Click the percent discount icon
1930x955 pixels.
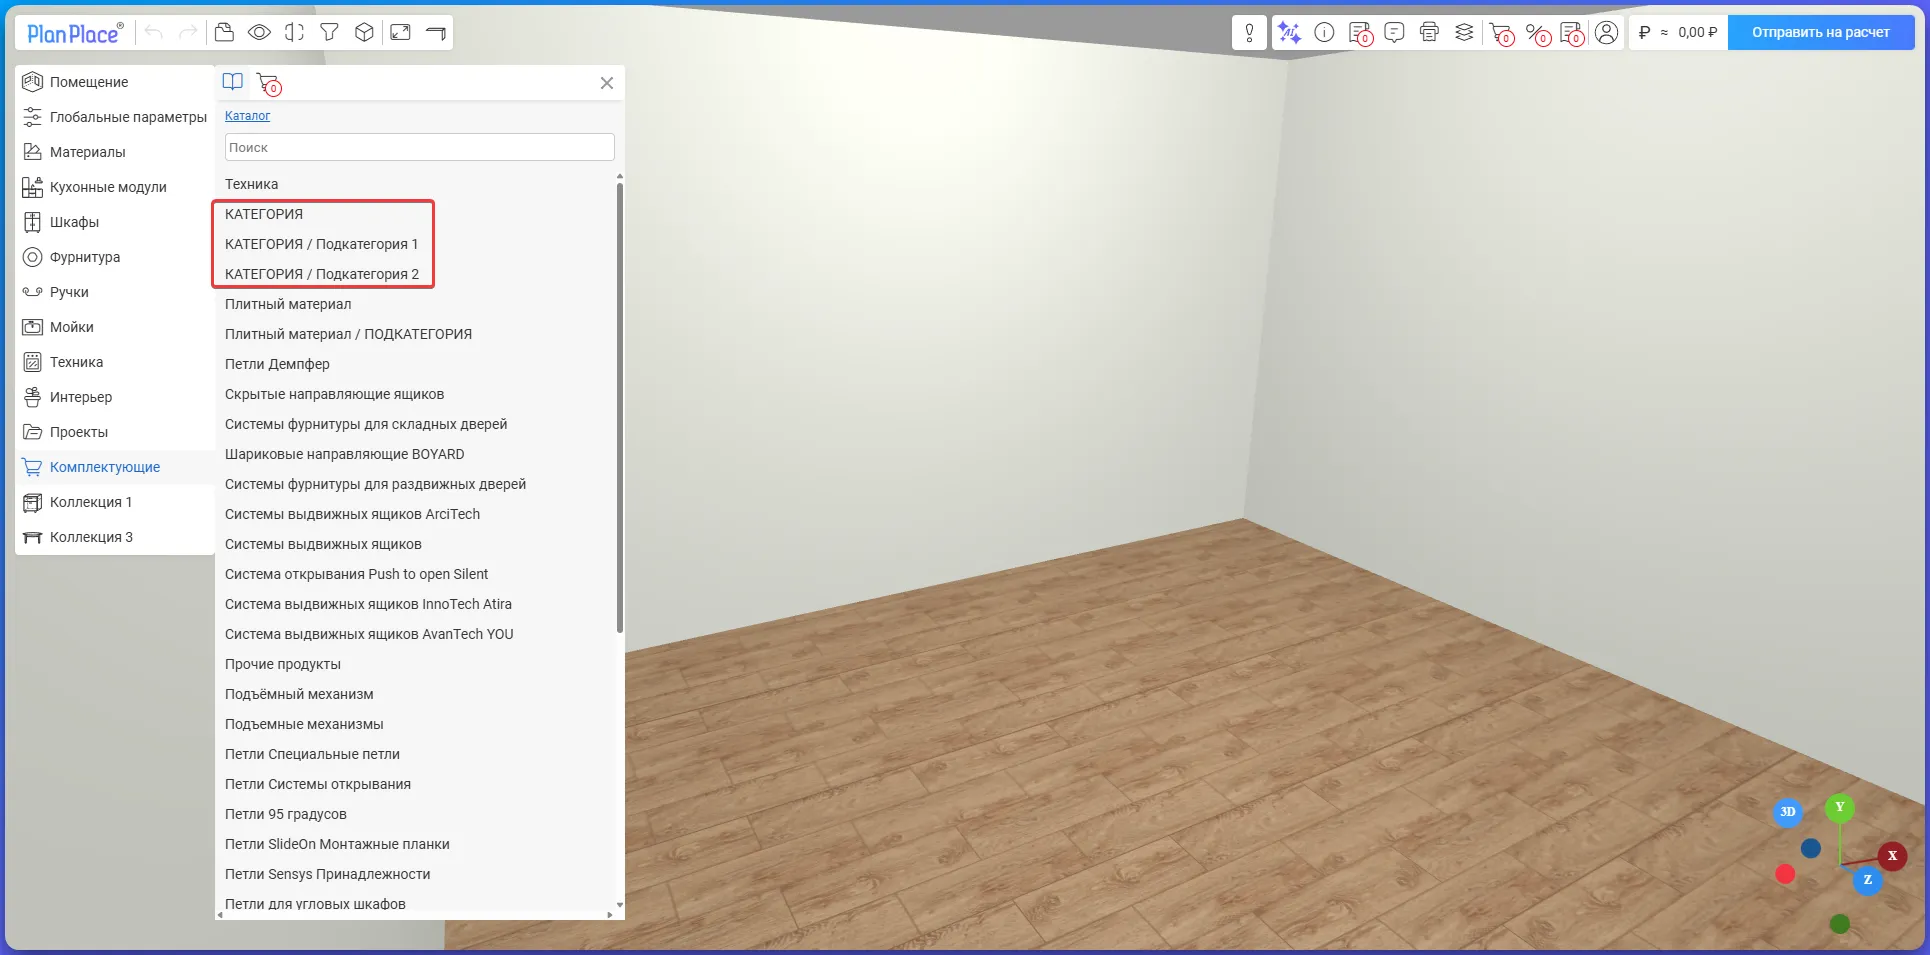1538,34
